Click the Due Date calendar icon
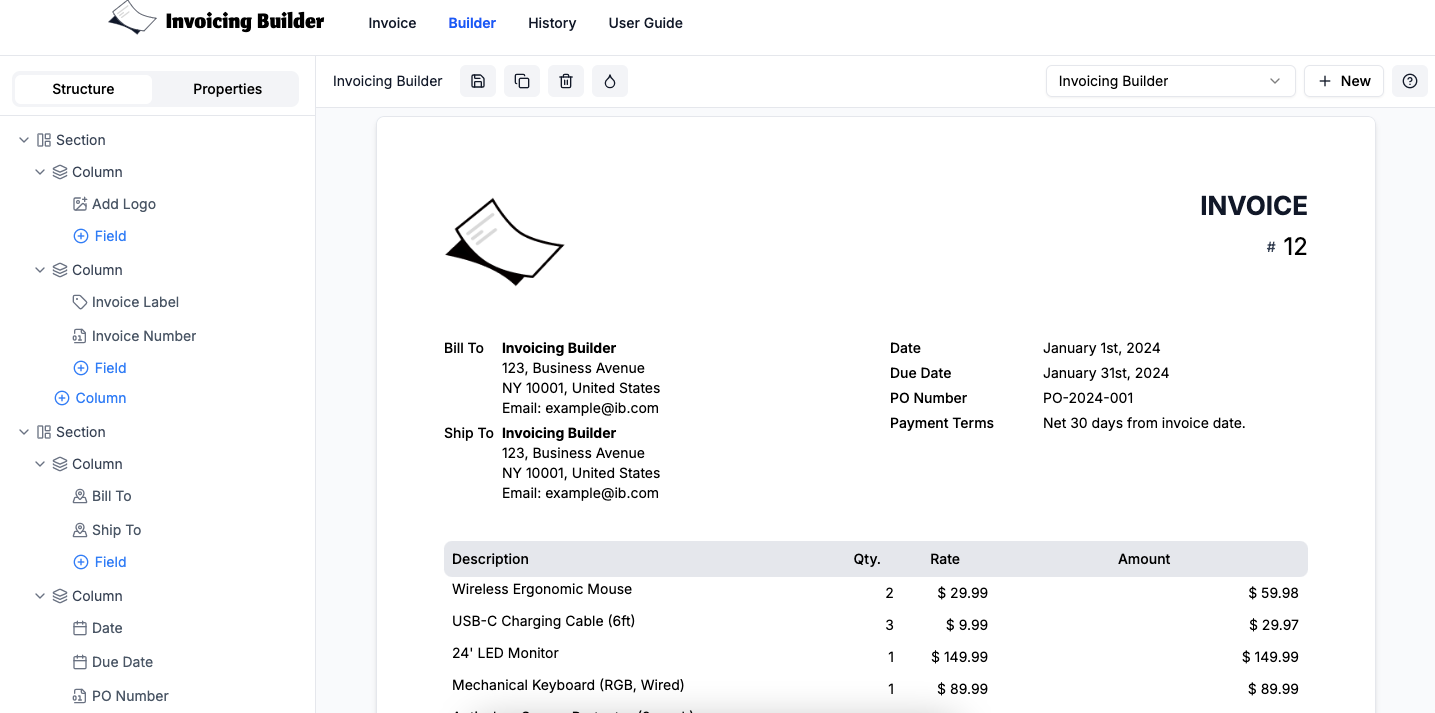 click(80, 662)
